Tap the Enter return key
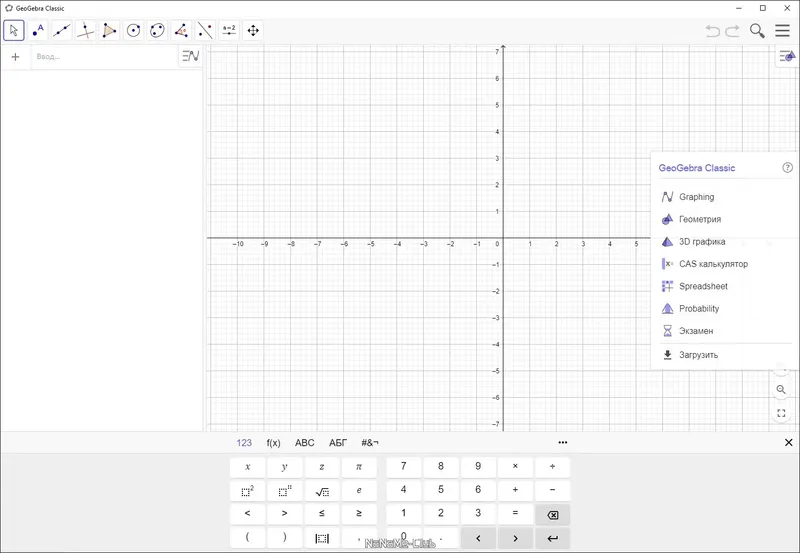800x553 pixels. [553, 538]
